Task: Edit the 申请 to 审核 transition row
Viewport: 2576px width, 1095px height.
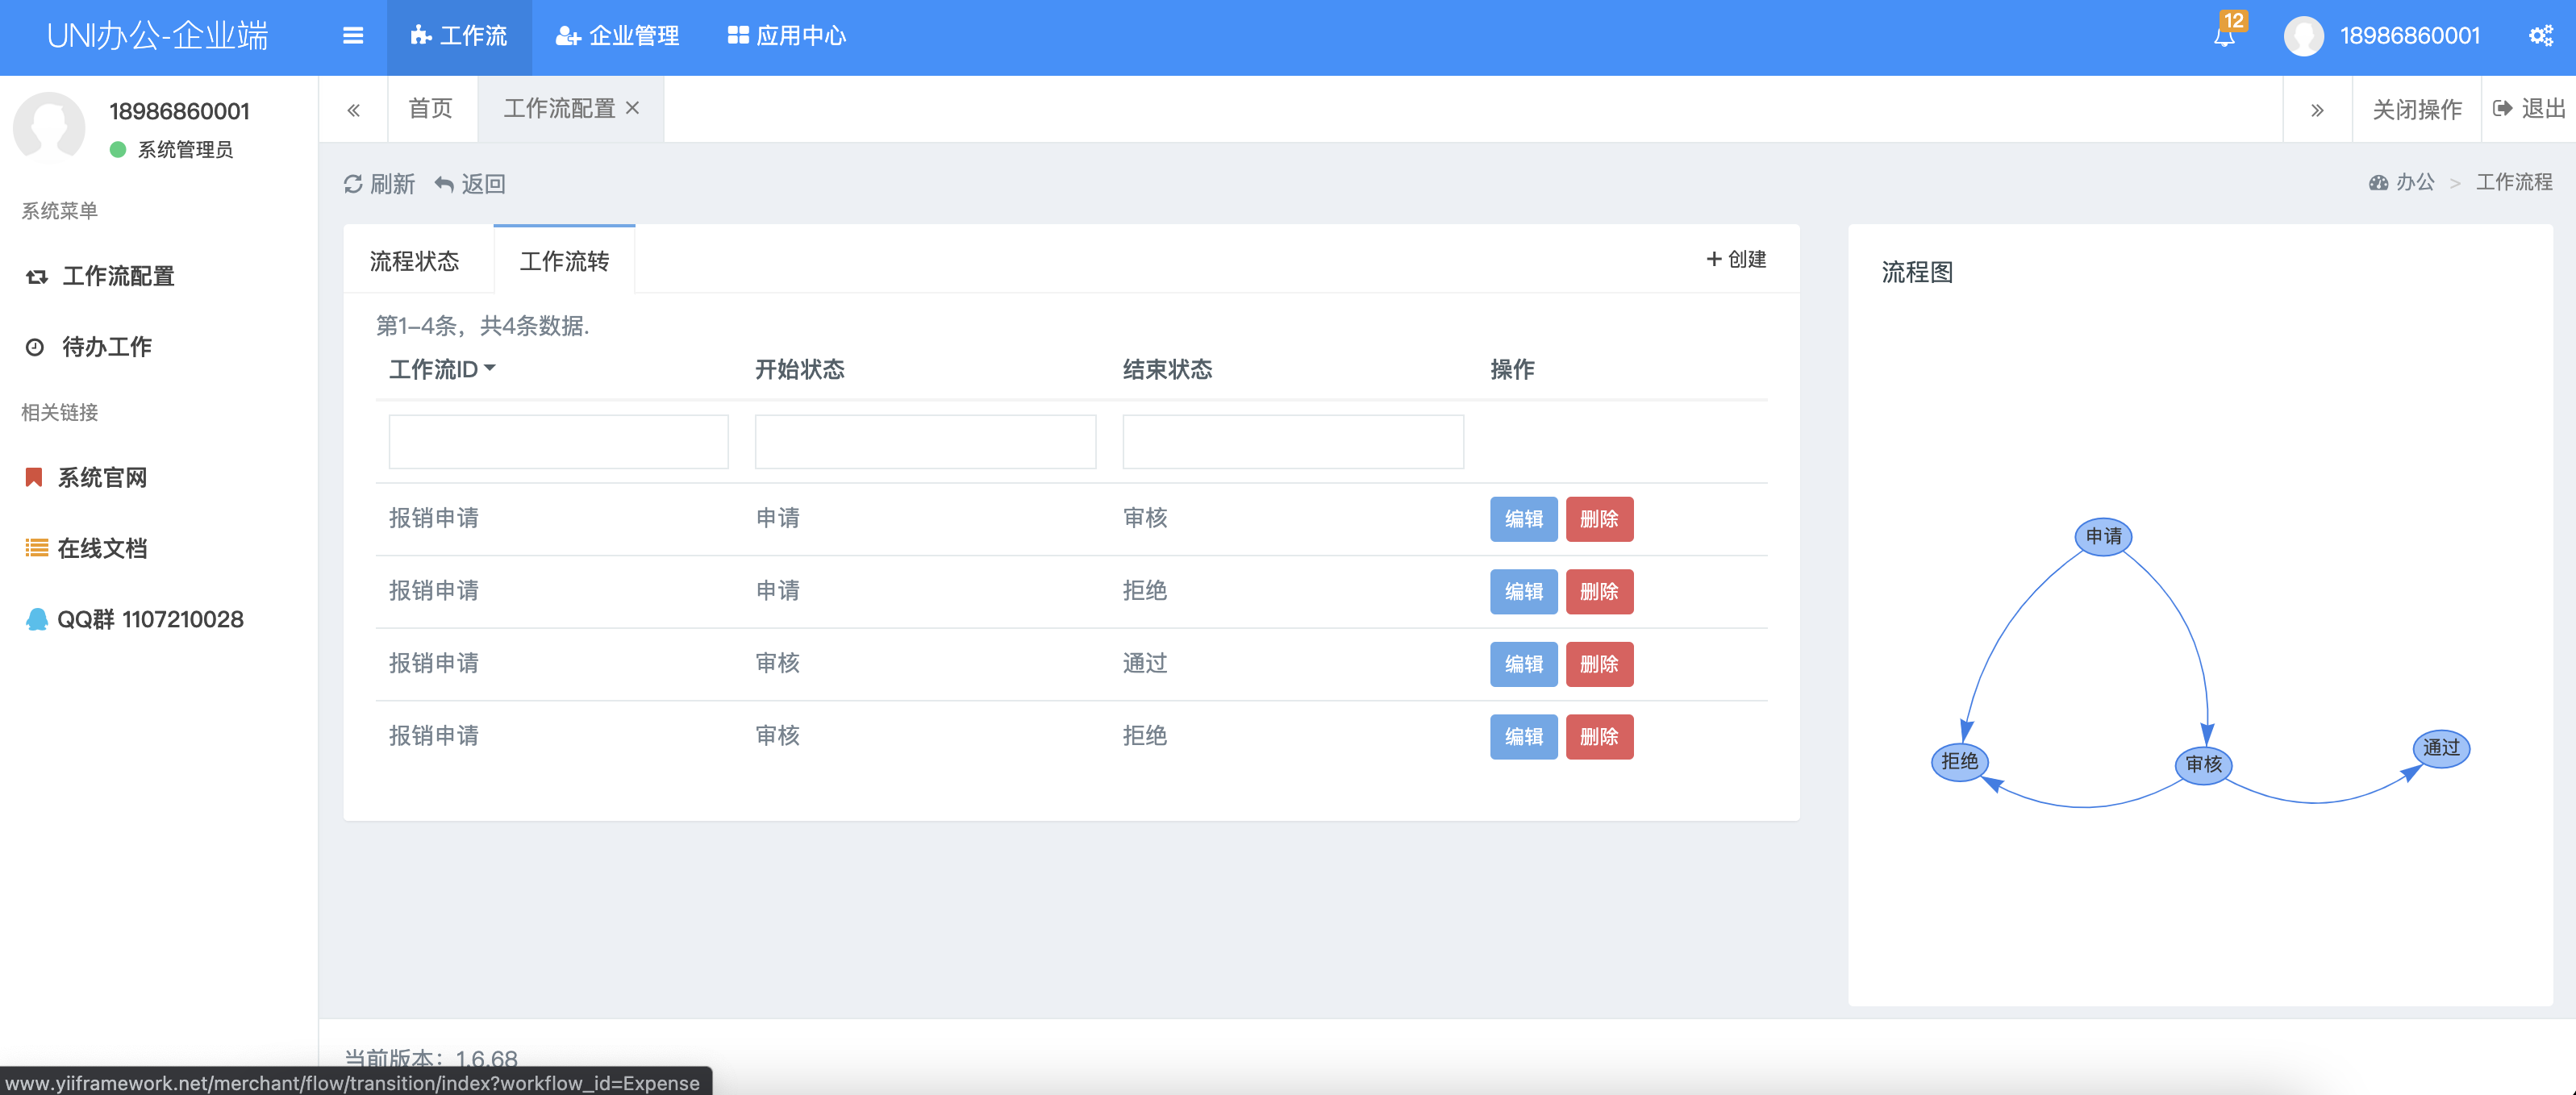Action: point(1523,519)
